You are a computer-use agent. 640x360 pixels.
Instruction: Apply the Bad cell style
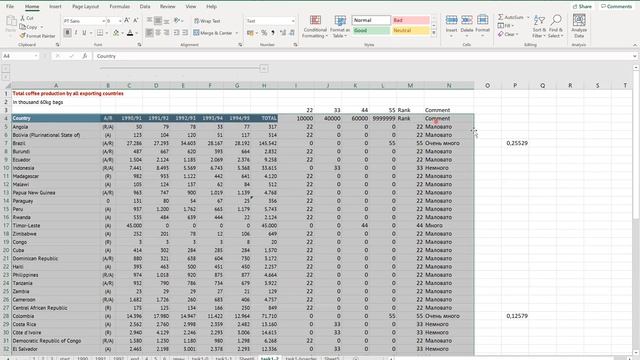tap(411, 20)
